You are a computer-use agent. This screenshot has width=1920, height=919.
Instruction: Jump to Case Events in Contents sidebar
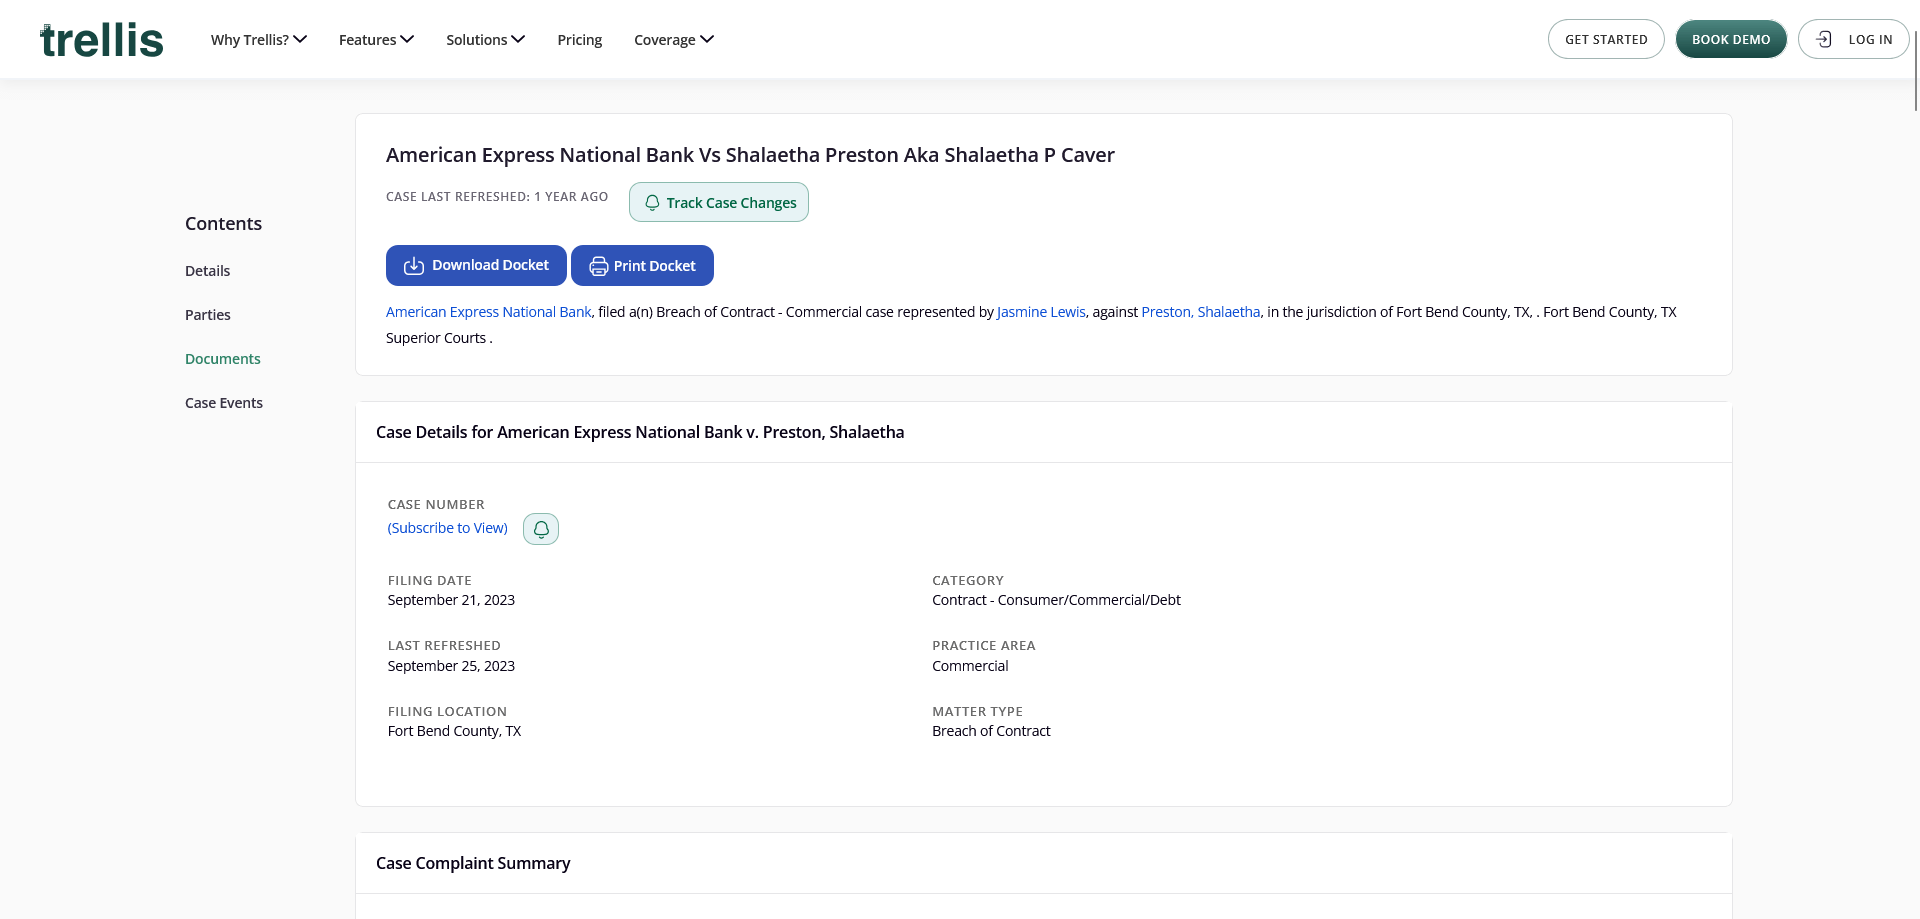224,403
